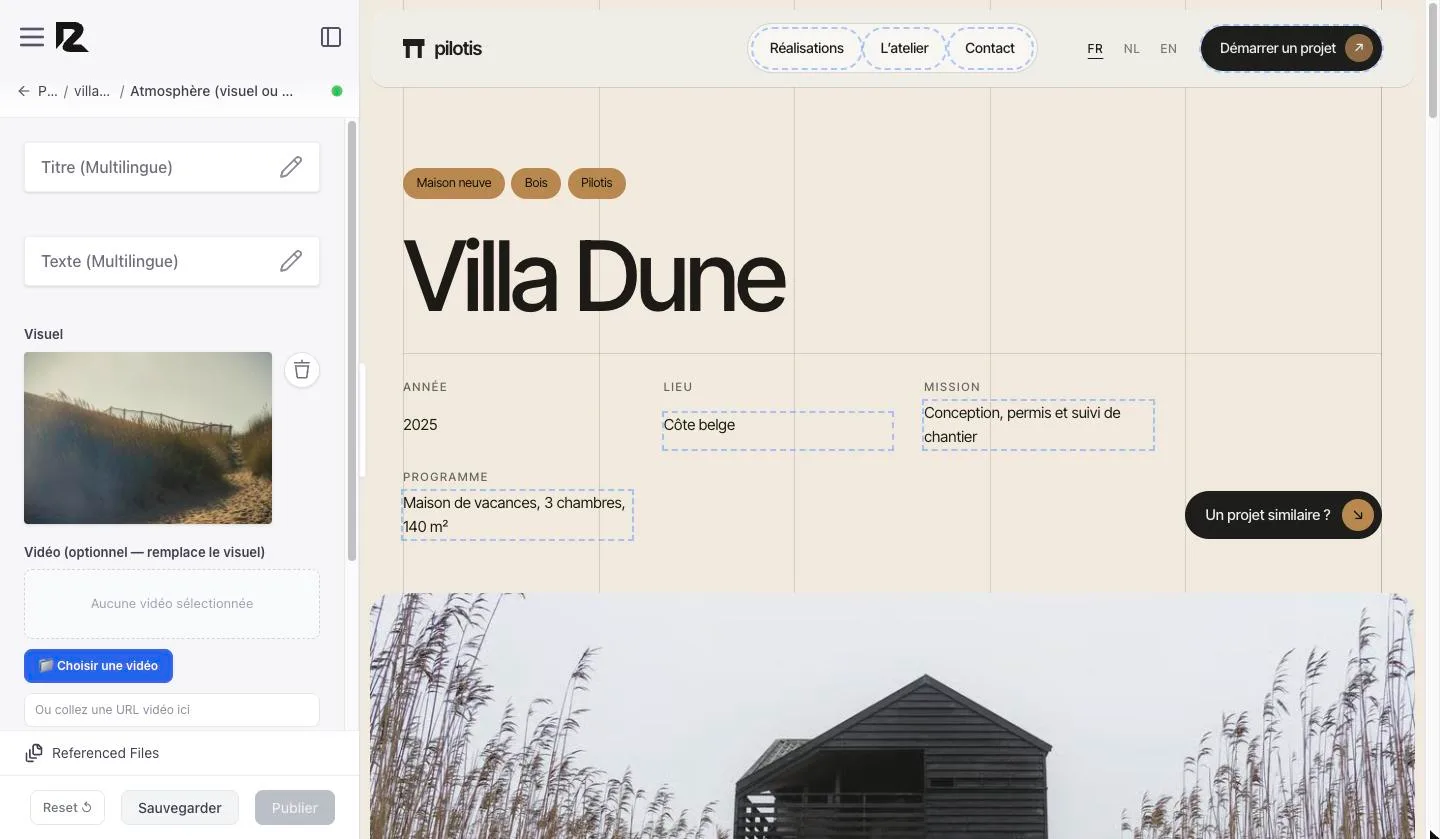Screen dimensions: 1440x839
Task: Click Un projet similaire button
Action: tap(1283, 515)
